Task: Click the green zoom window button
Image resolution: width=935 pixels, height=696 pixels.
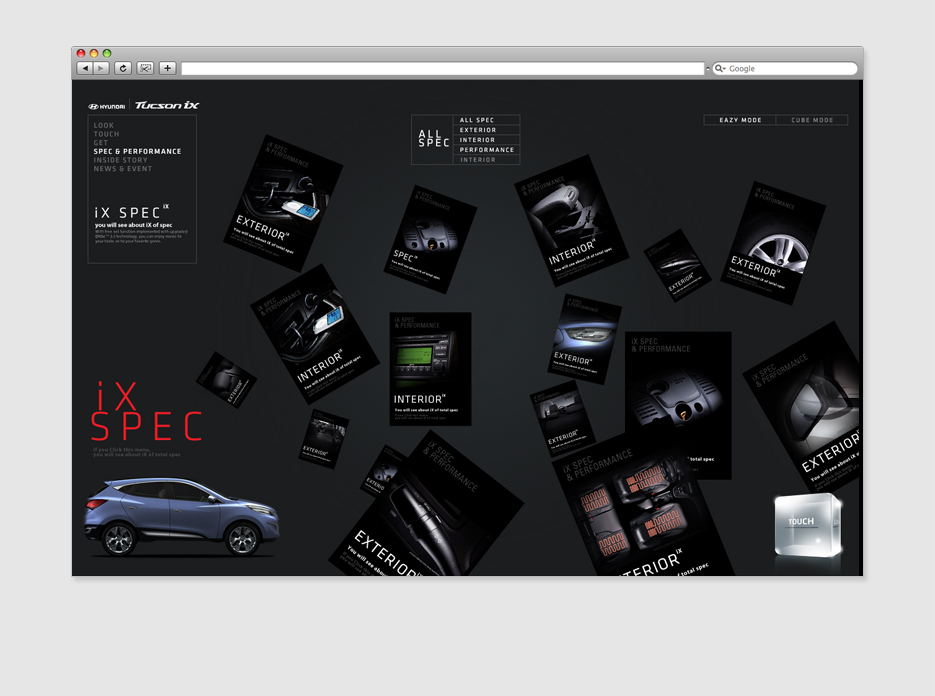Action: [x=107, y=53]
